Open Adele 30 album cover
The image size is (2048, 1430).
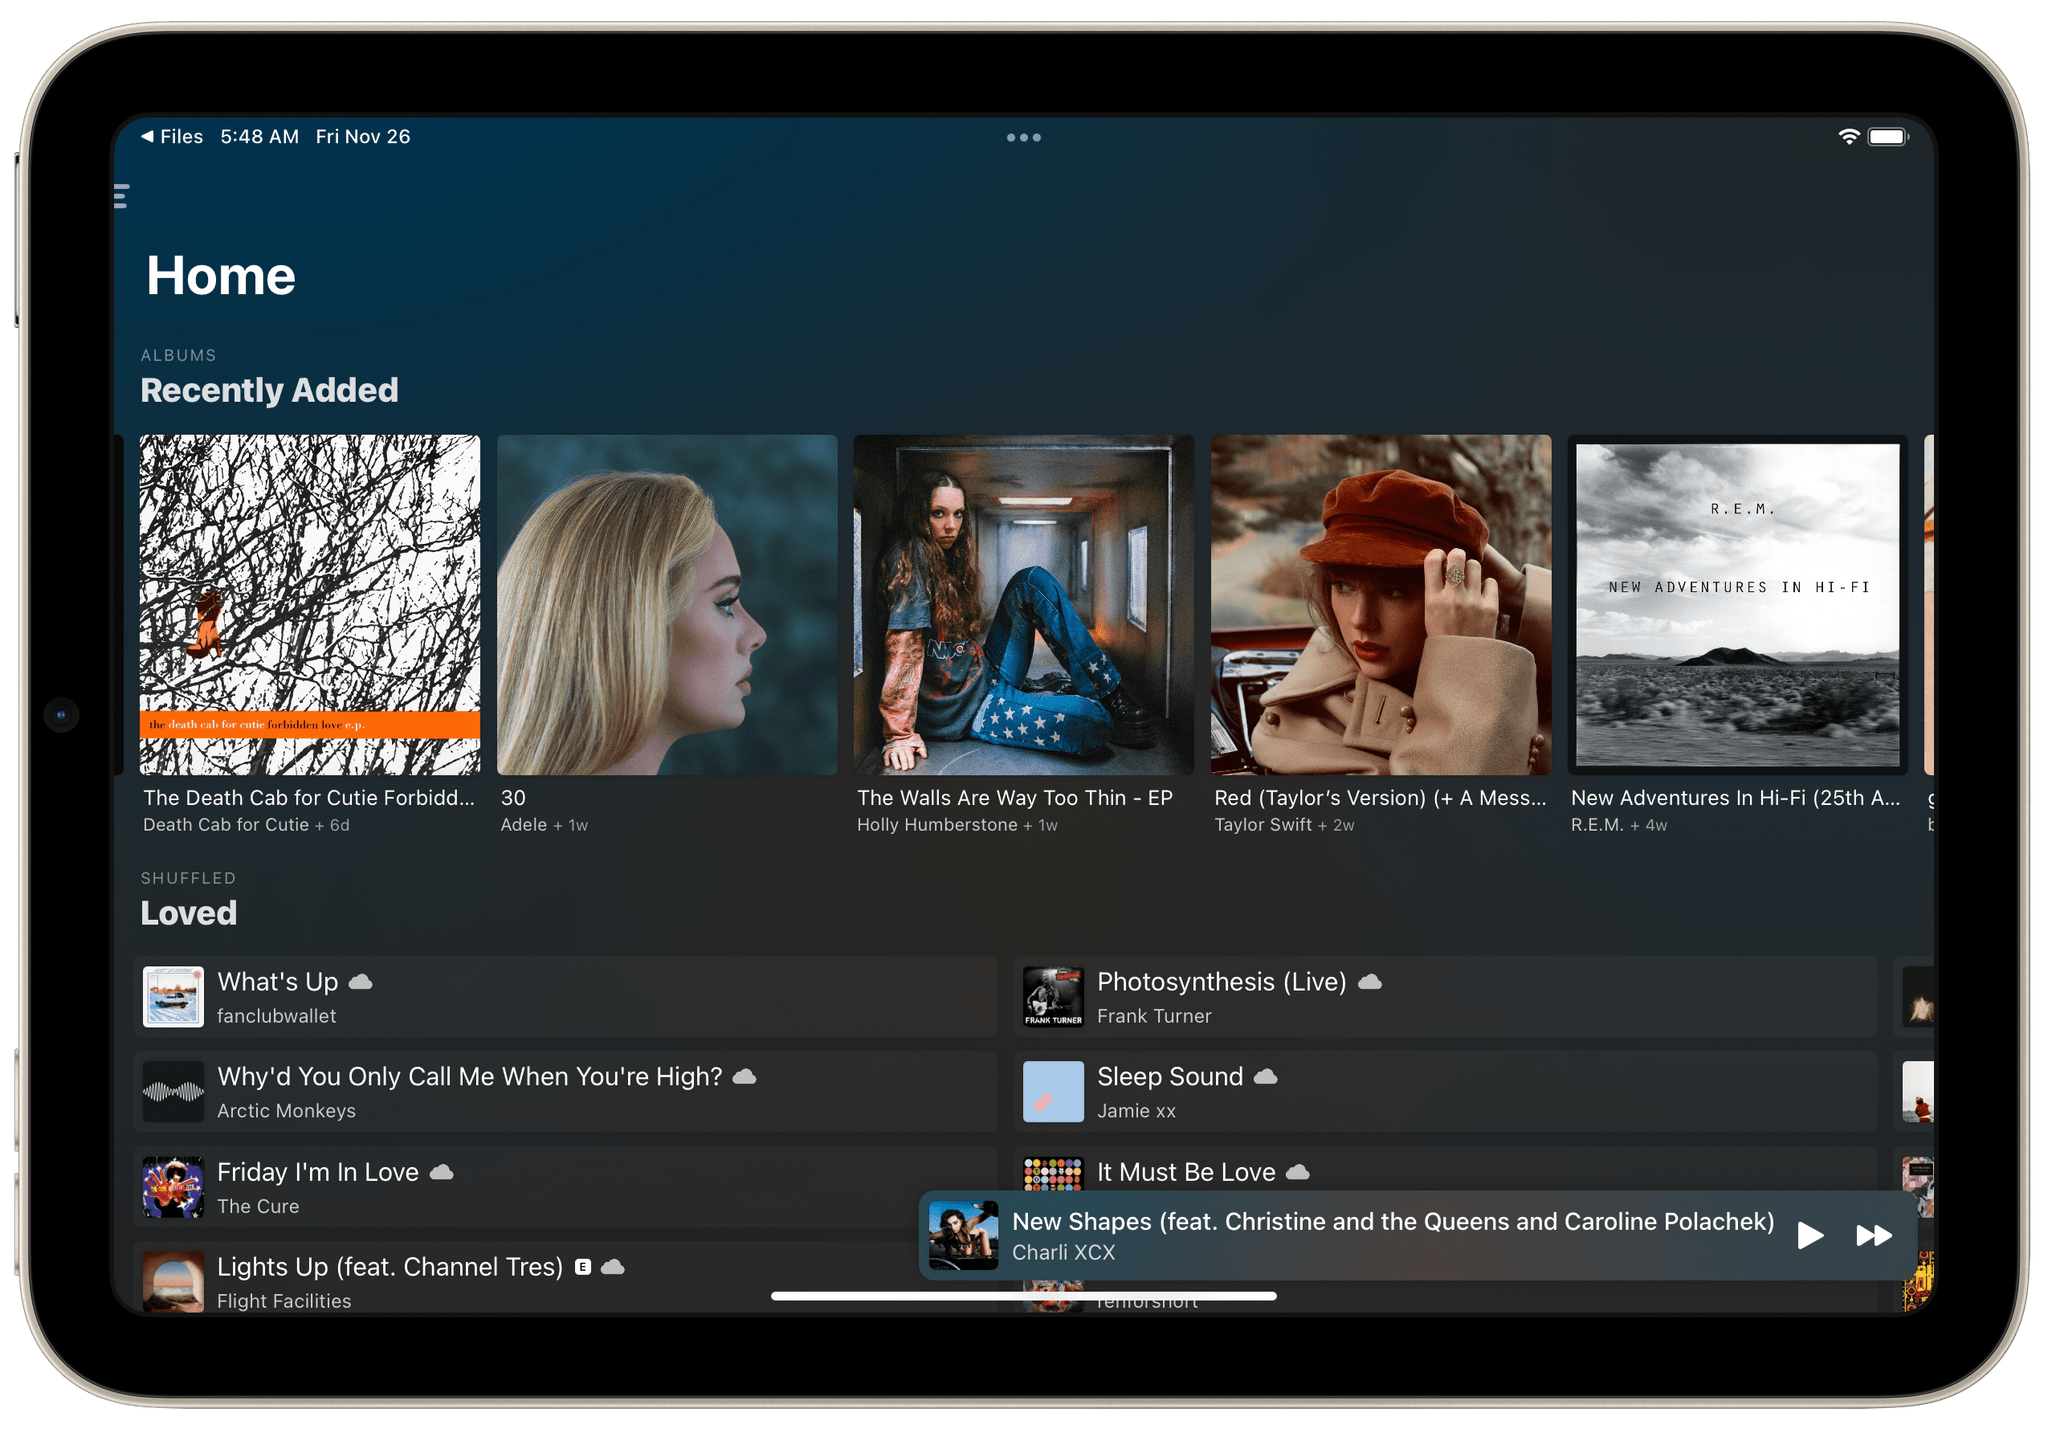click(x=667, y=605)
